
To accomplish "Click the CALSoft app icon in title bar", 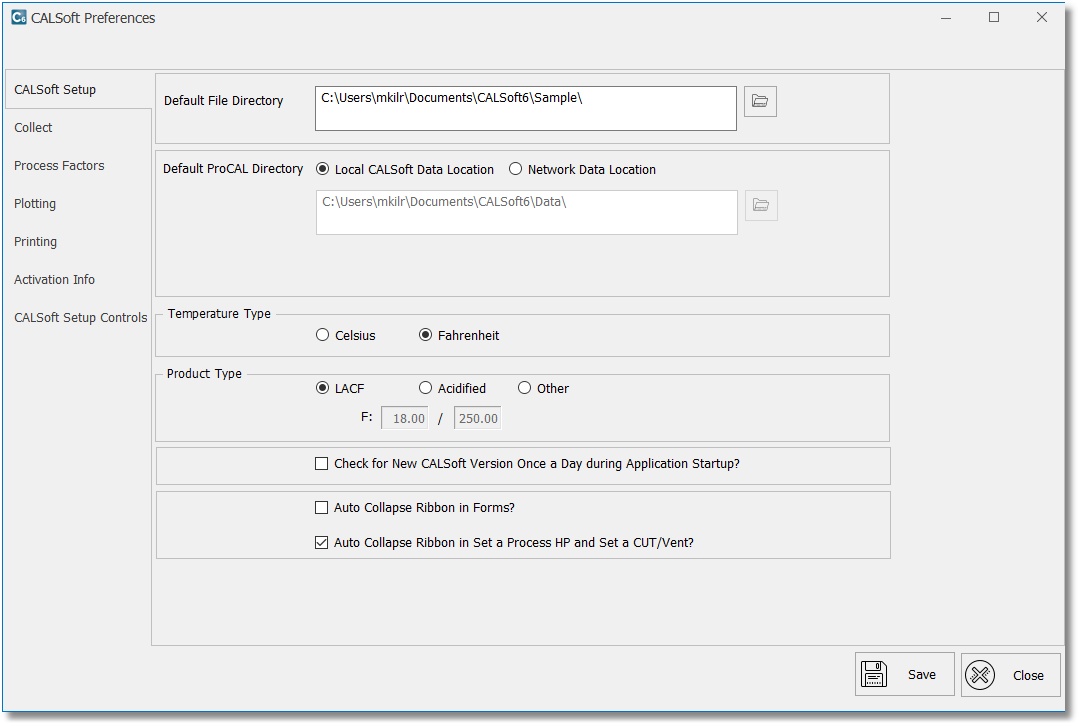I will coord(19,18).
